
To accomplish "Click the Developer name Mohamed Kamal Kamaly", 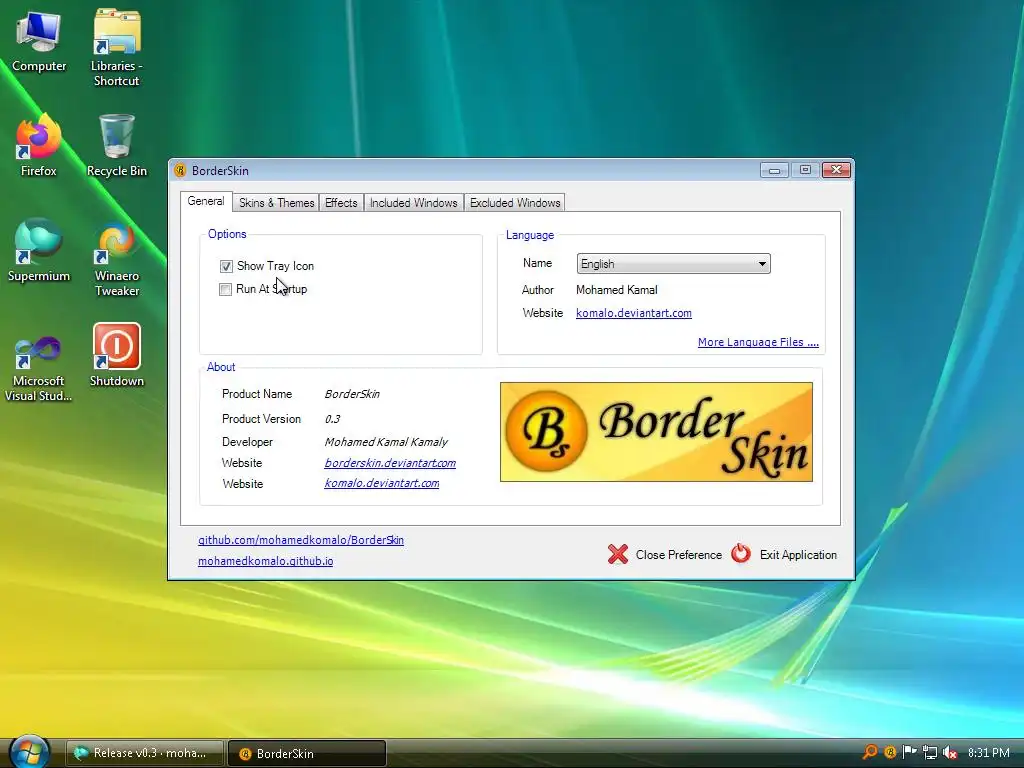I will click(x=386, y=442).
